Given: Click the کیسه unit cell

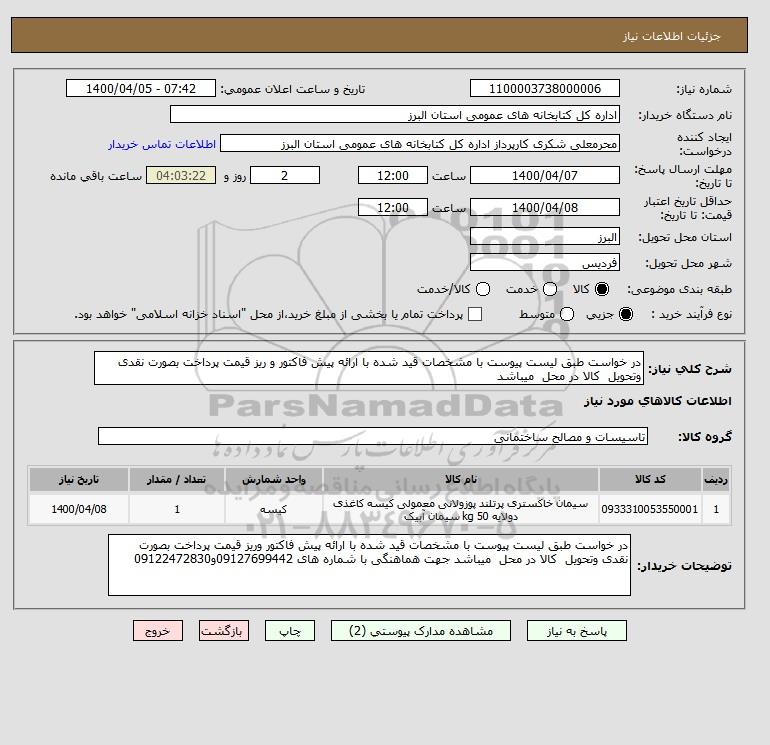Looking at the screenshot, I should [274, 509].
